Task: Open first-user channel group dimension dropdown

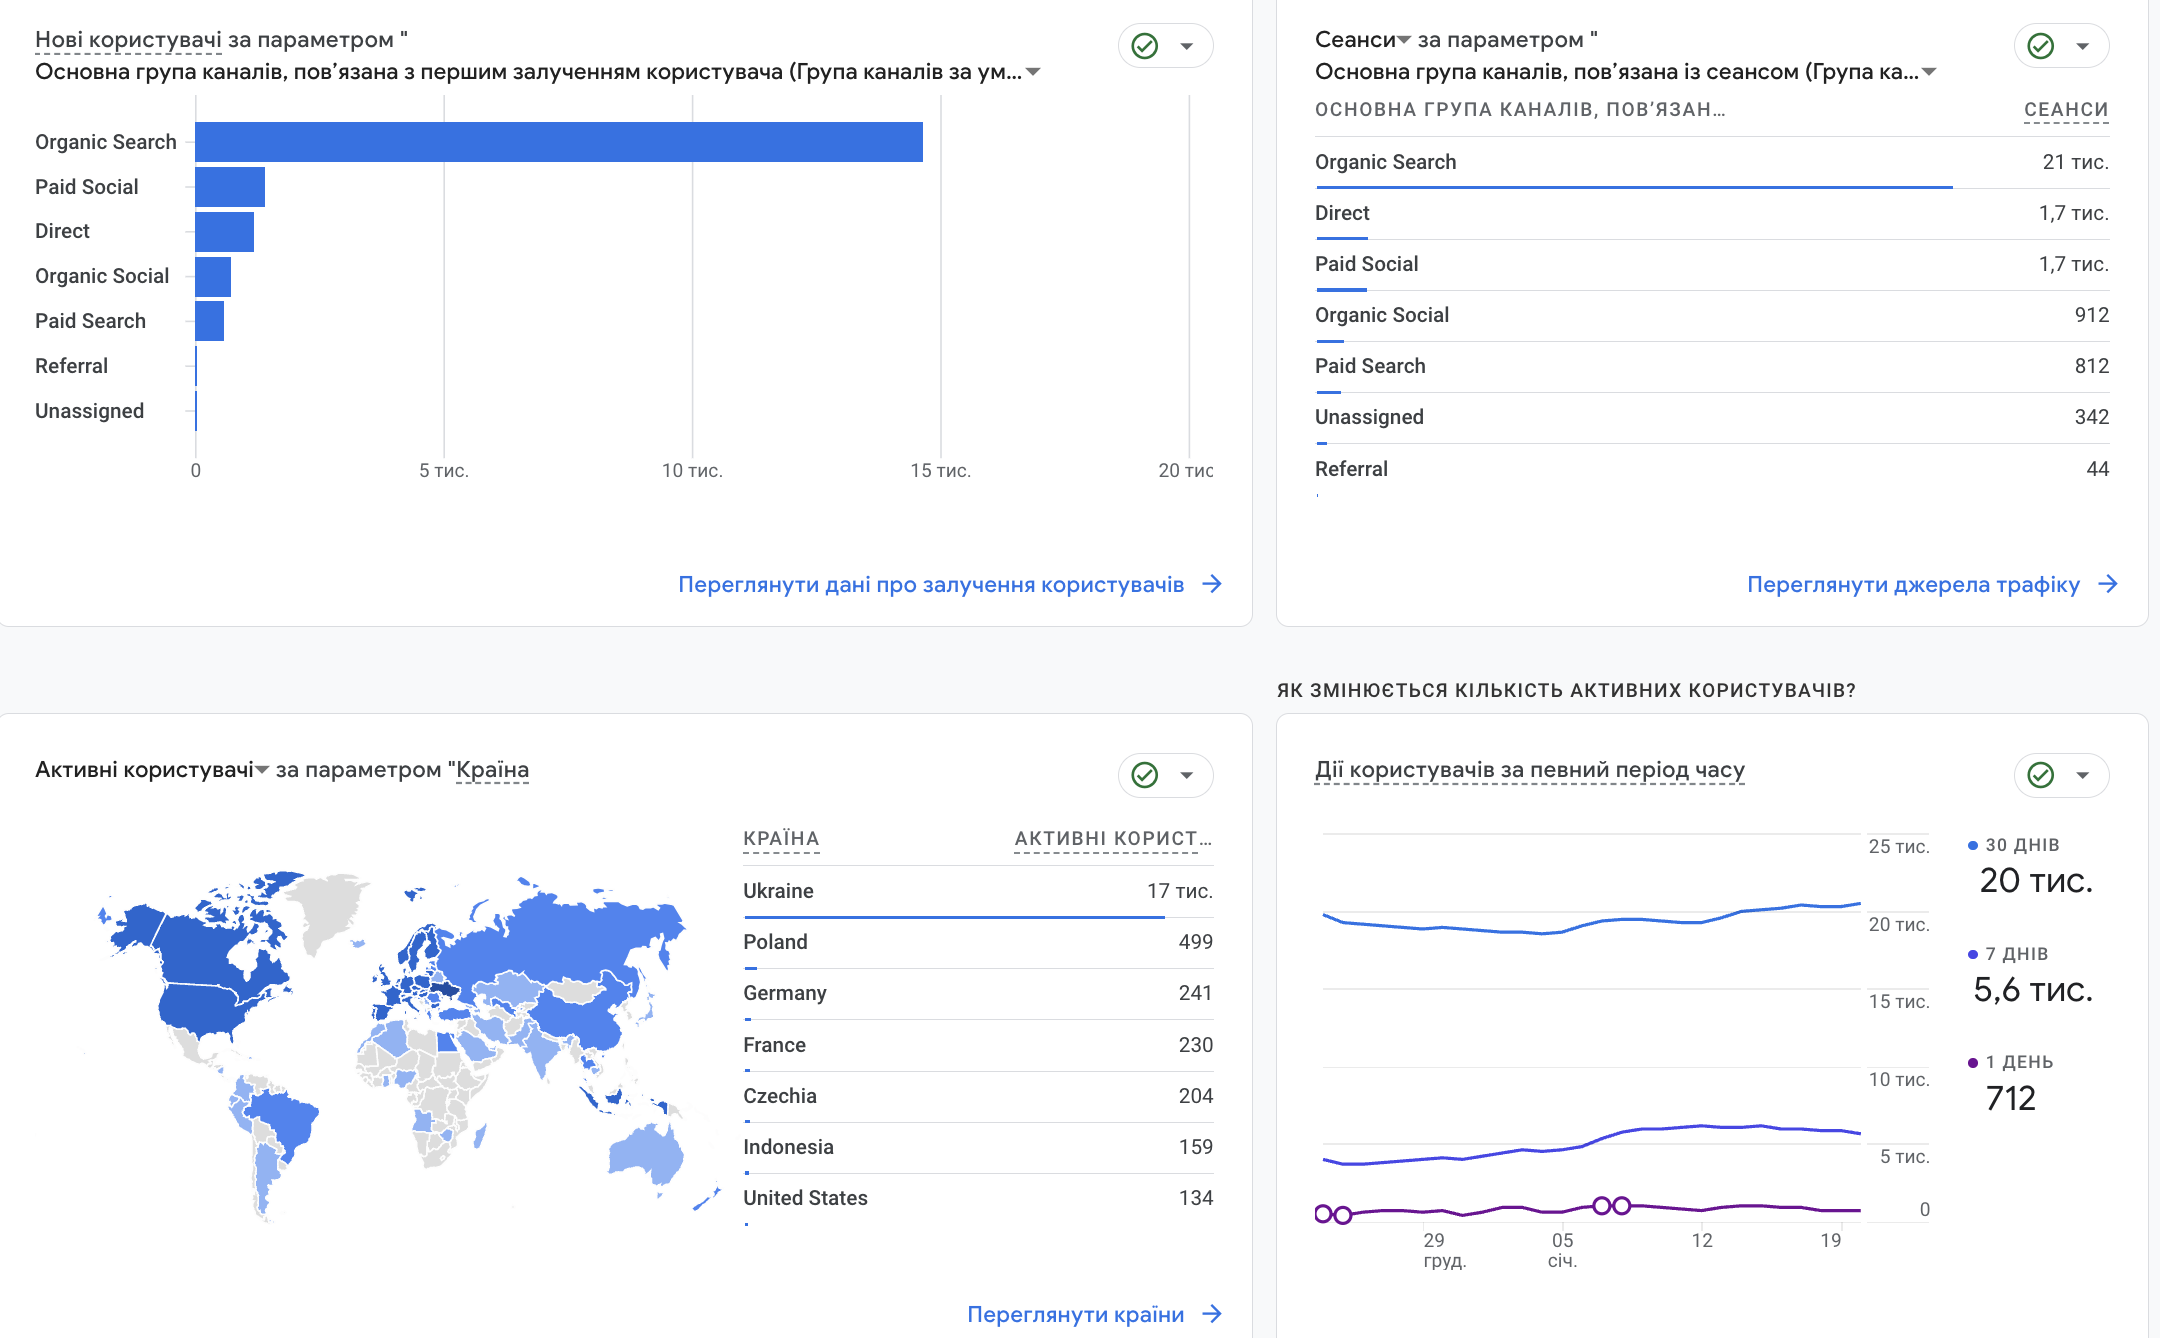Action: pos(1034,72)
